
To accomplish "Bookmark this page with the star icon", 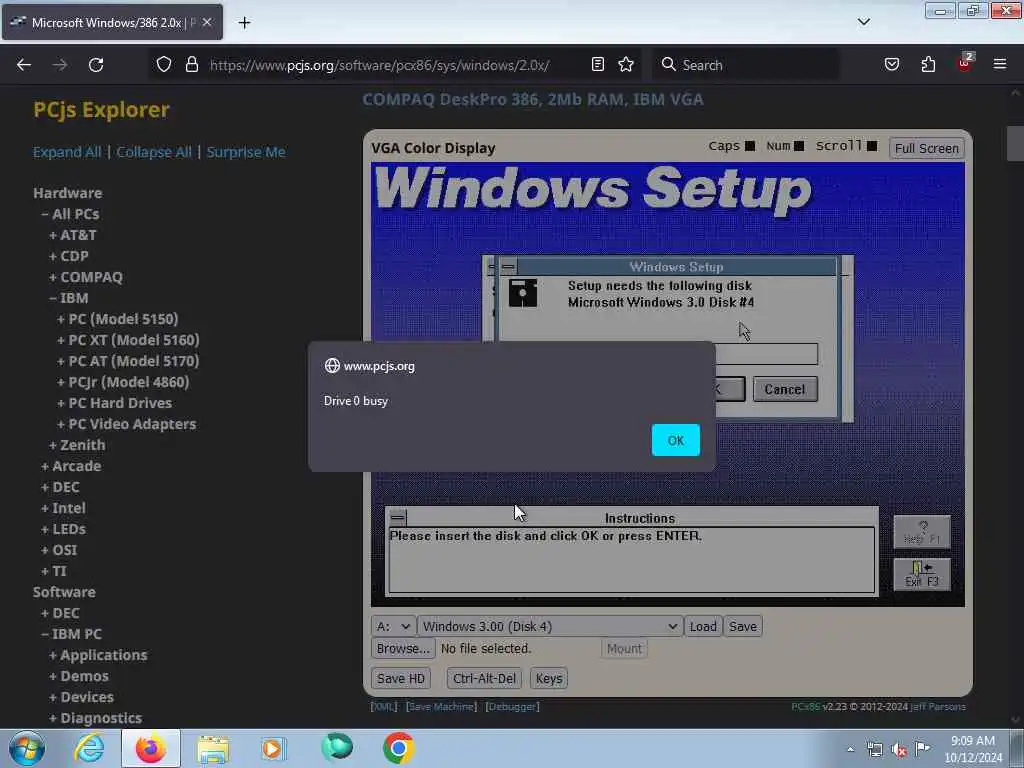I will point(626,64).
